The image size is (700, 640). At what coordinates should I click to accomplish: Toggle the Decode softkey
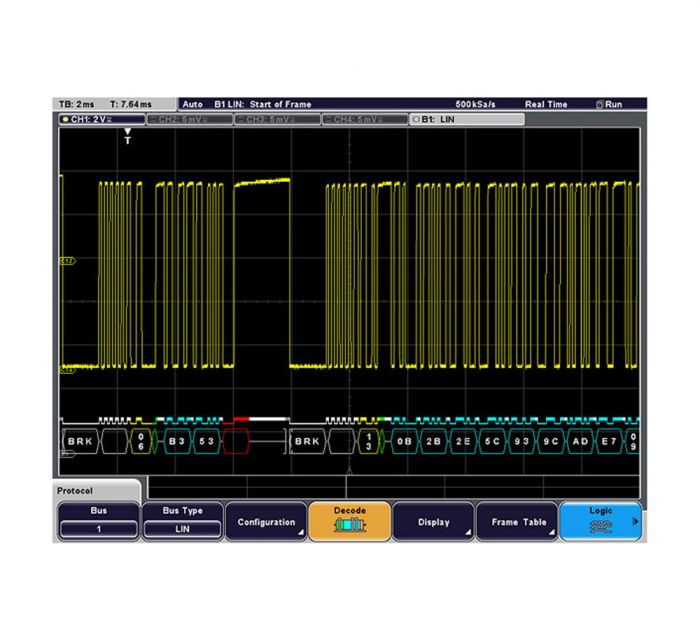click(x=349, y=521)
